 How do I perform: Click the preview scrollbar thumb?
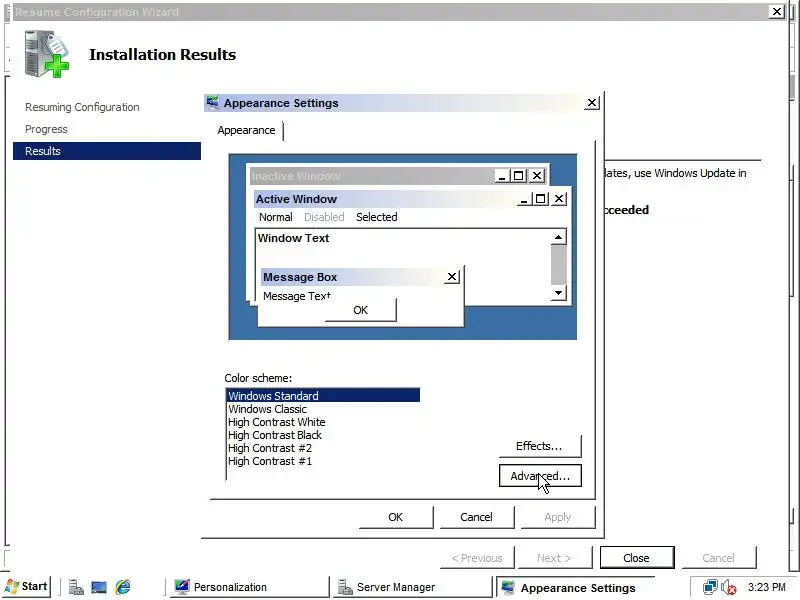[559, 264]
